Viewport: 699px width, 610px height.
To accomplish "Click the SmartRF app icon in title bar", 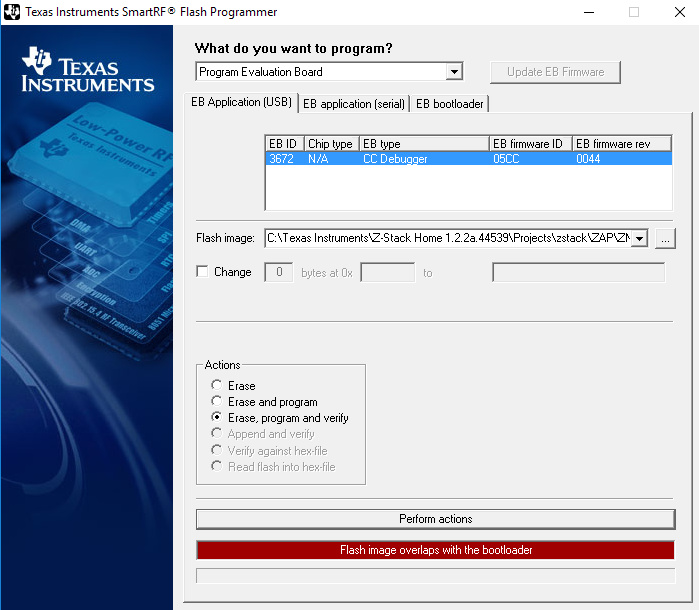I will coord(12,12).
